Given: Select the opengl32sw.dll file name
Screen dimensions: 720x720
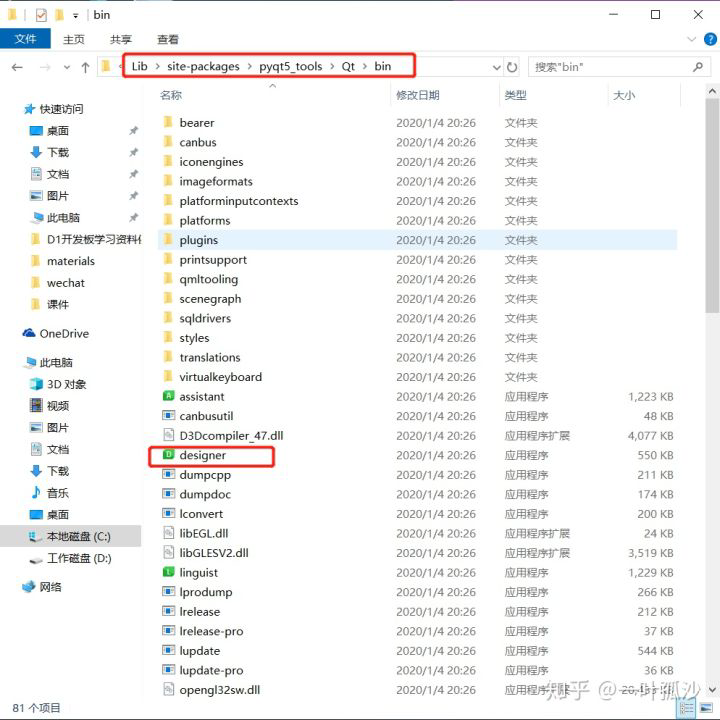Looking at the screenshot, I should [x=219, y=690].
